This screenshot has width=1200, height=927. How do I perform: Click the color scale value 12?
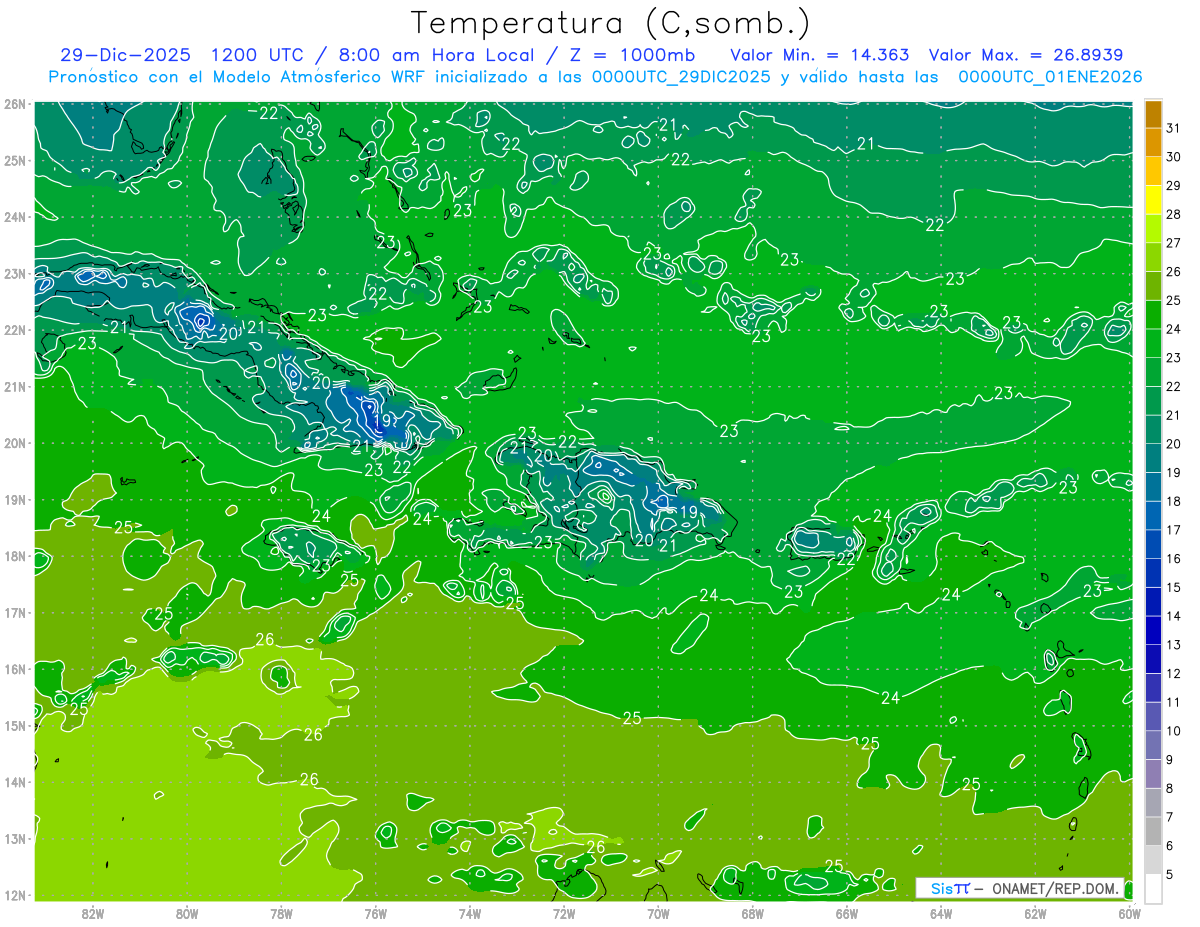pos(1174,674)
